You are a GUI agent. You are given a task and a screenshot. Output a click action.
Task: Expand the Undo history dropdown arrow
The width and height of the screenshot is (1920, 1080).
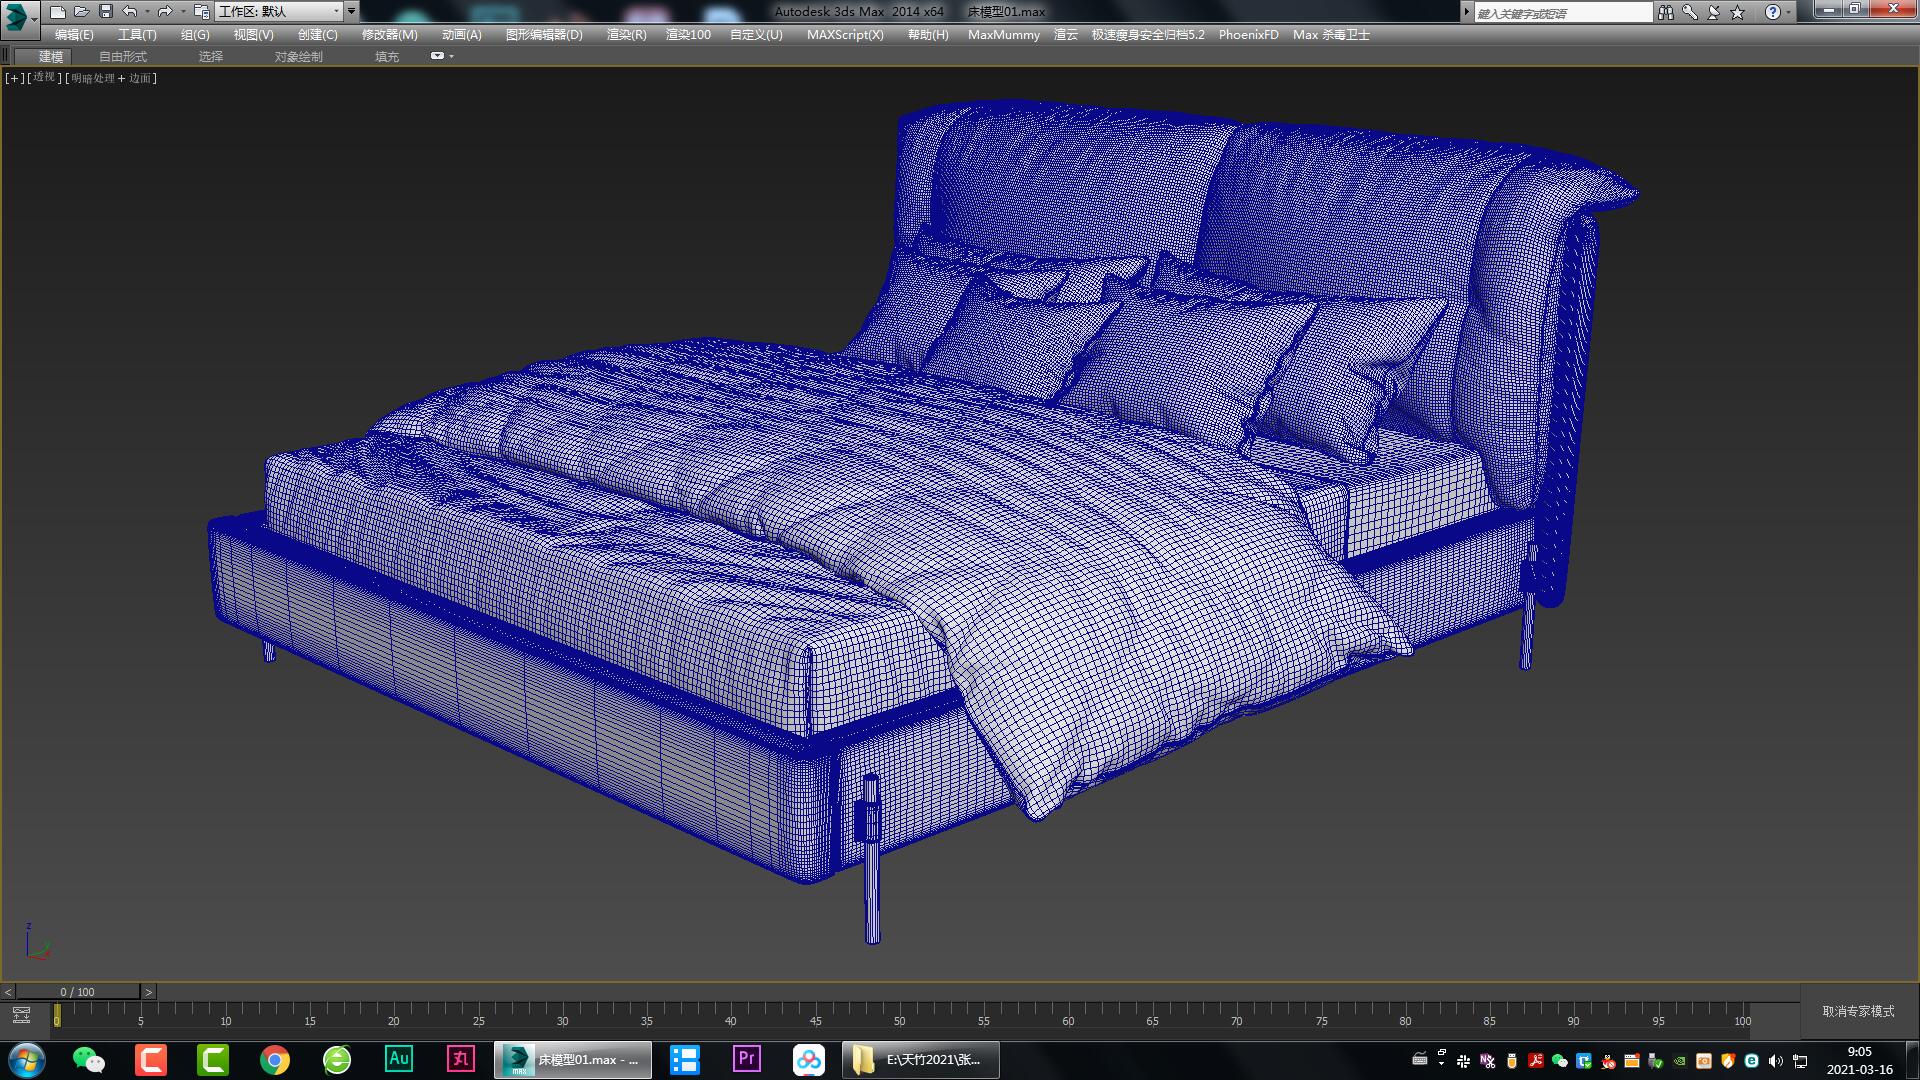pos(148,12)
